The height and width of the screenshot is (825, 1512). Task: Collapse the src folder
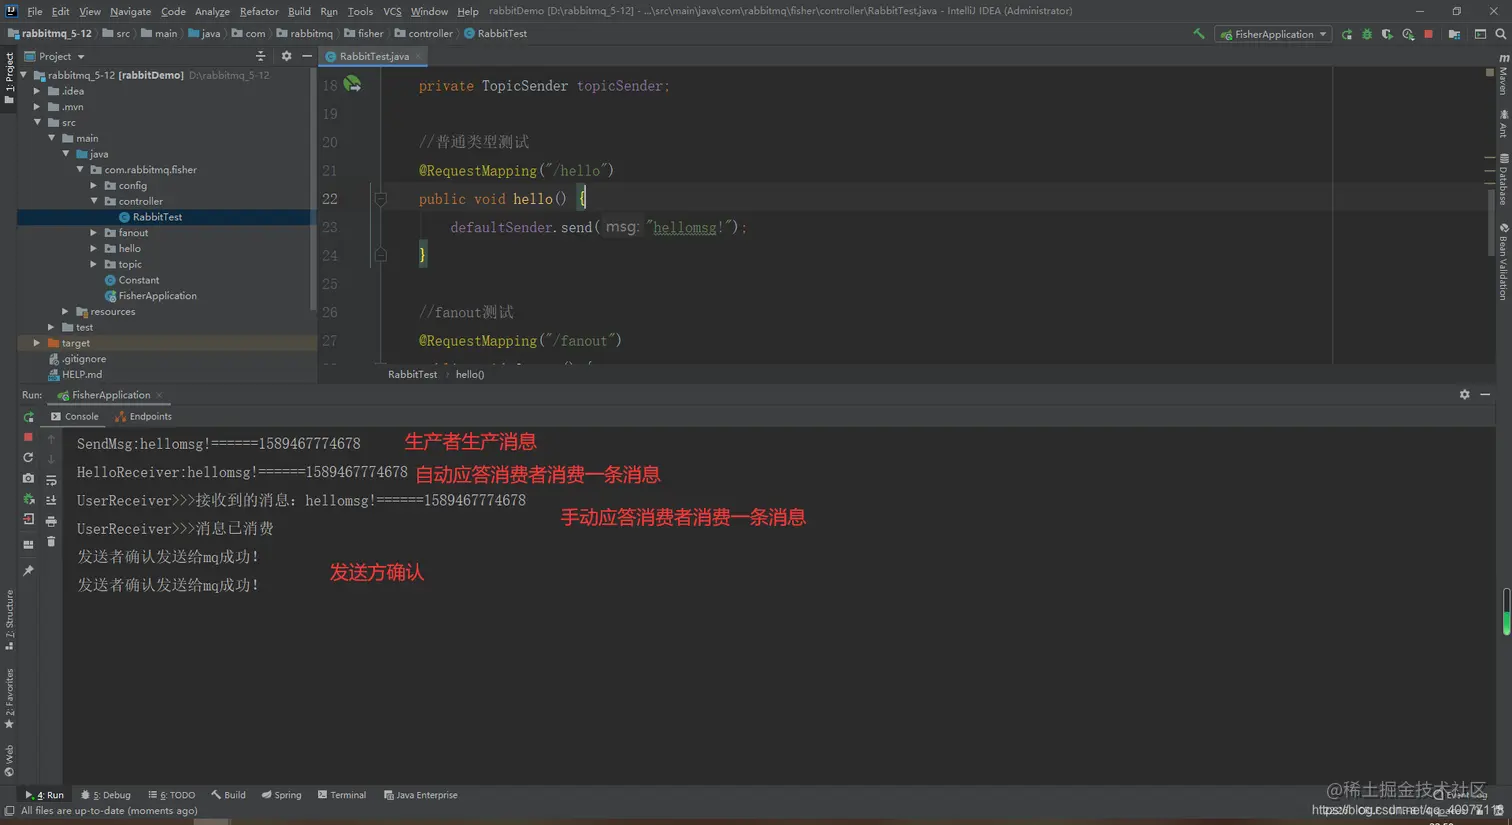pyautogui.click(x=37, y=123)
